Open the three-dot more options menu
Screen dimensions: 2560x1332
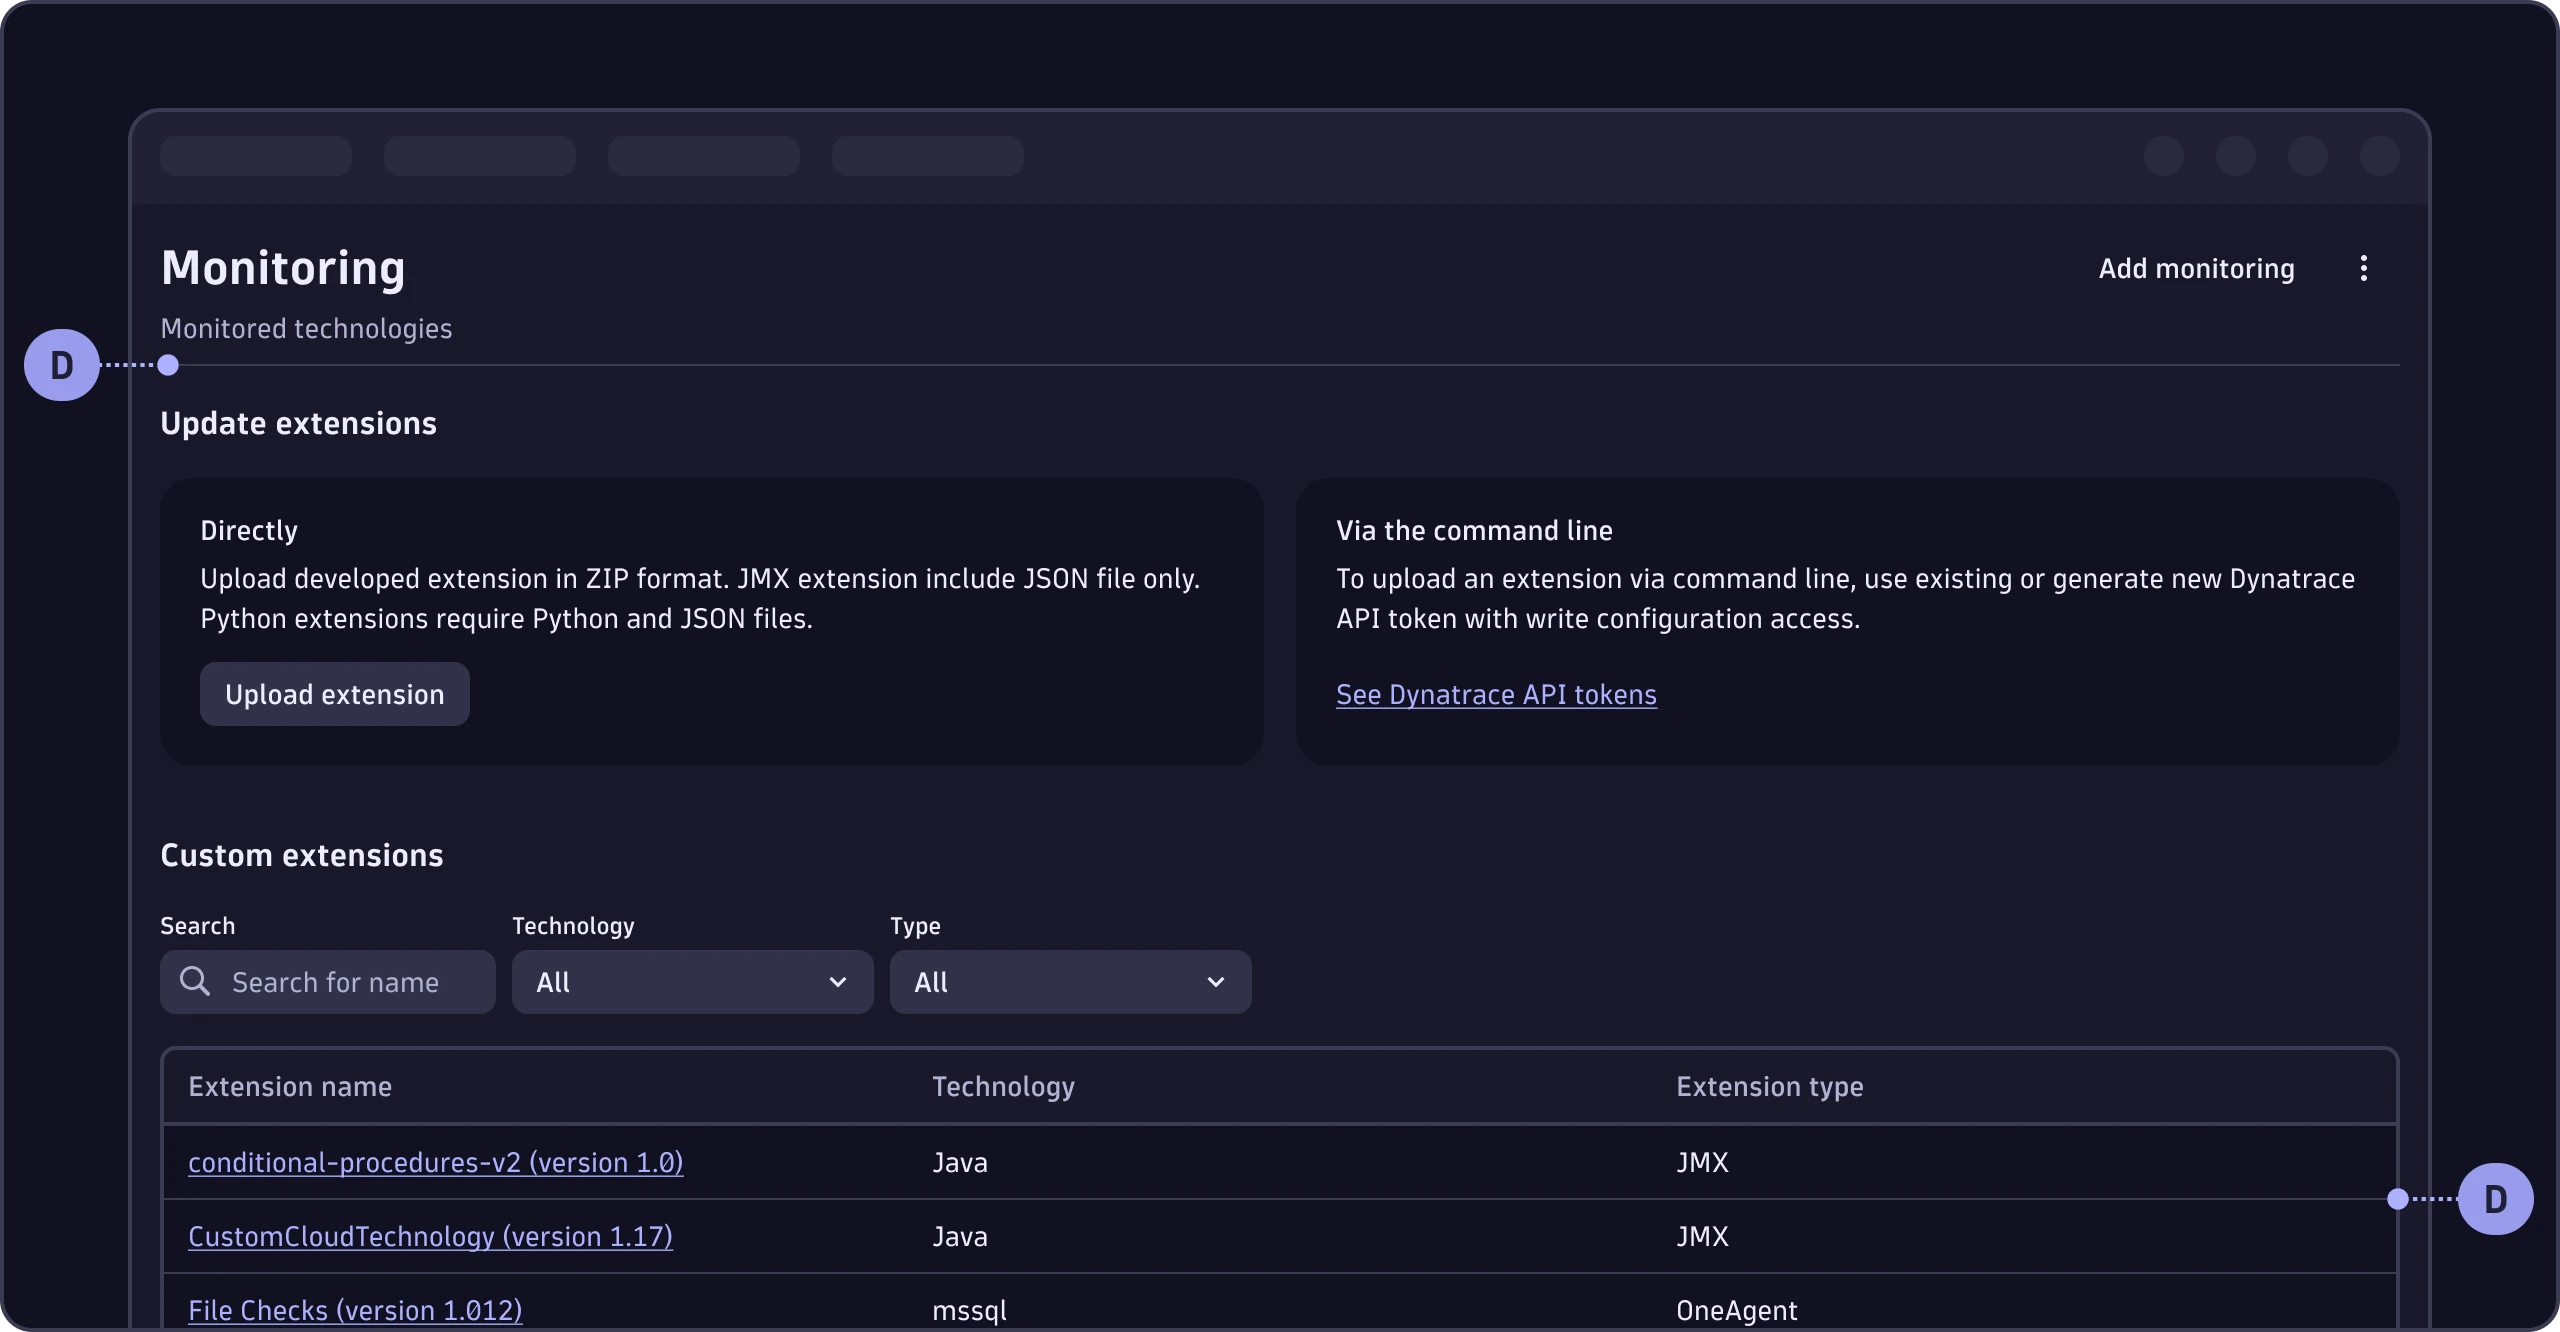point(2363,268)
